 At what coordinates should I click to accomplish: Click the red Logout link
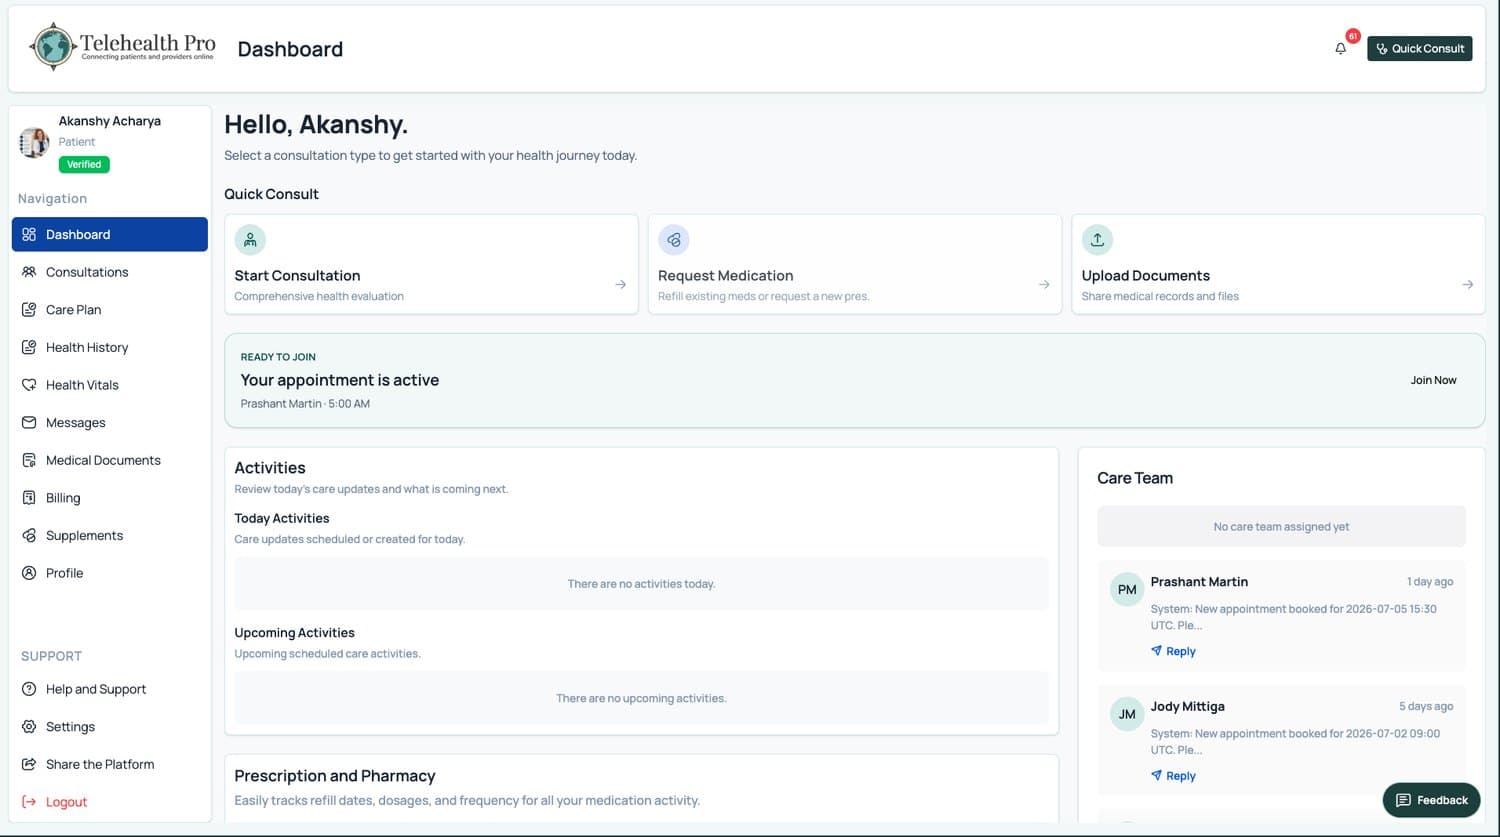[x=66, y=802]
